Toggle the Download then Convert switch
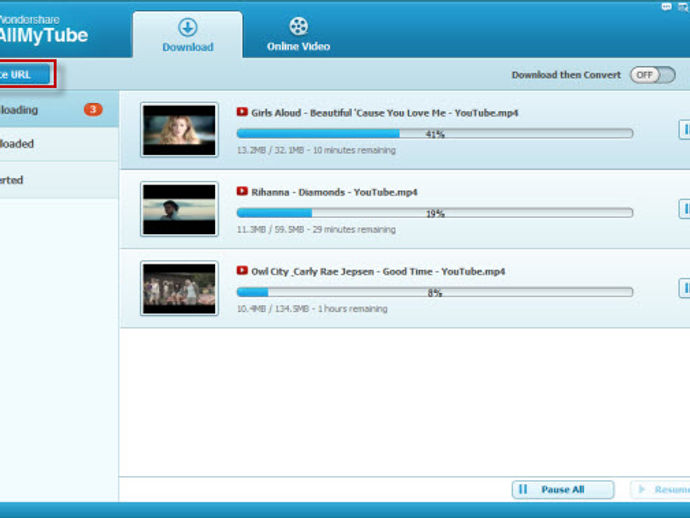The image size is (690, 518). [653, 75]
